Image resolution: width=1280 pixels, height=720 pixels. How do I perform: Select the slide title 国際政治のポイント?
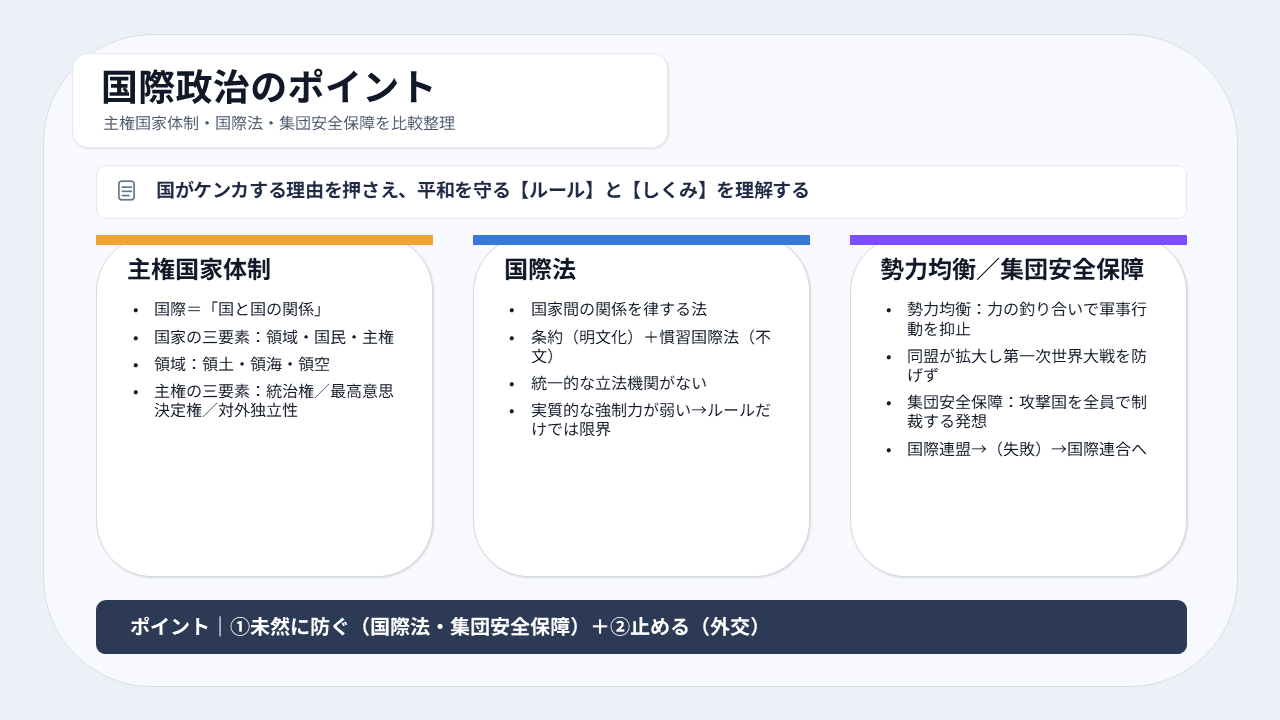point(269,88)
